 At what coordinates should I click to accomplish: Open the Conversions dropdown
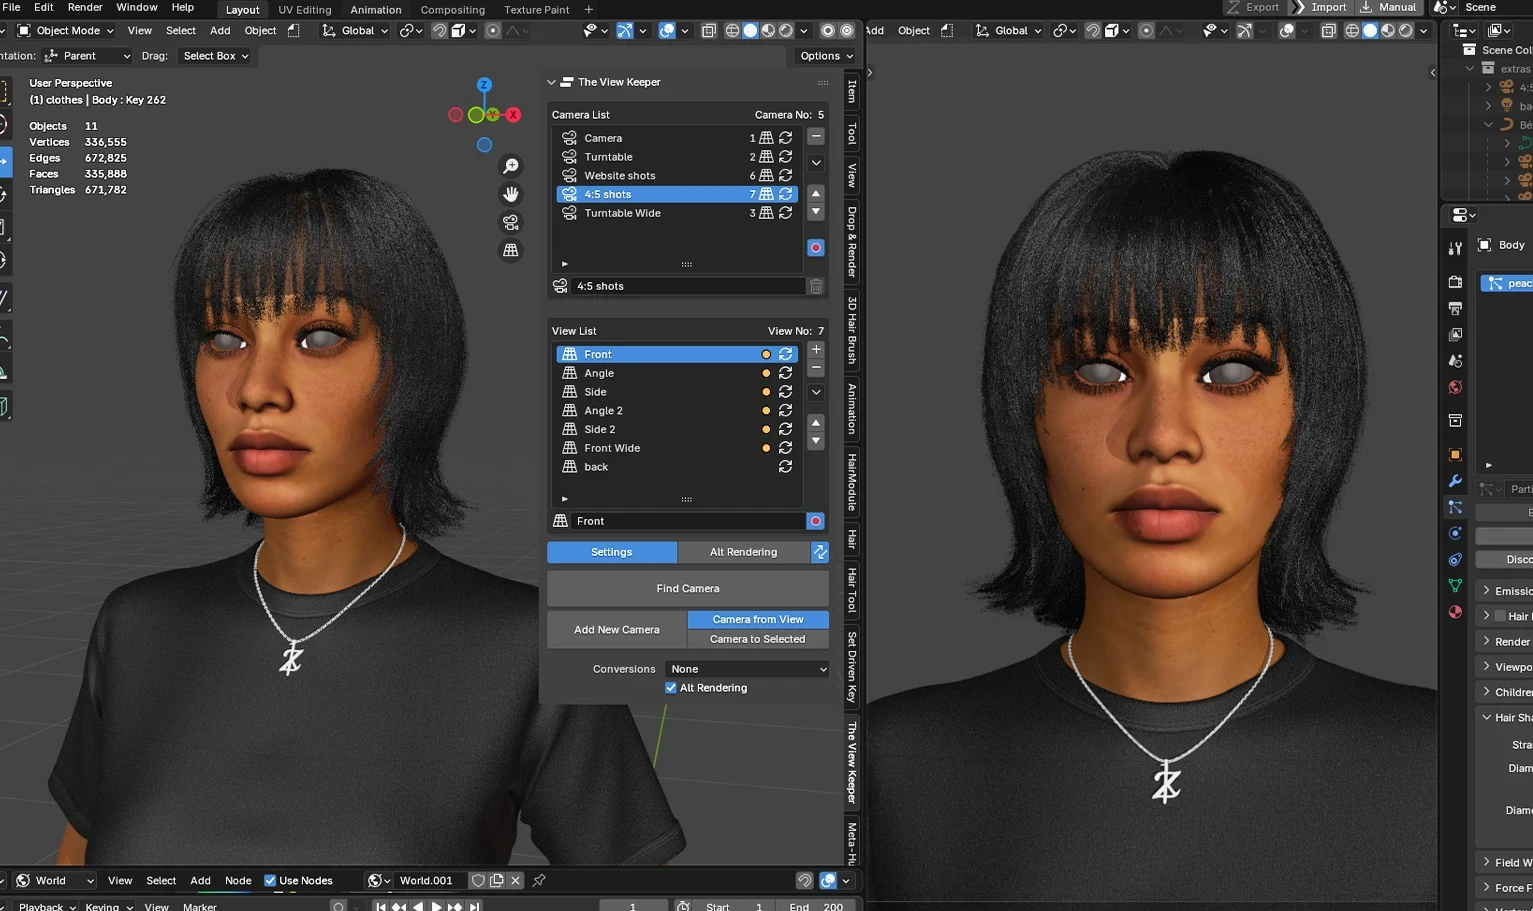748,669
